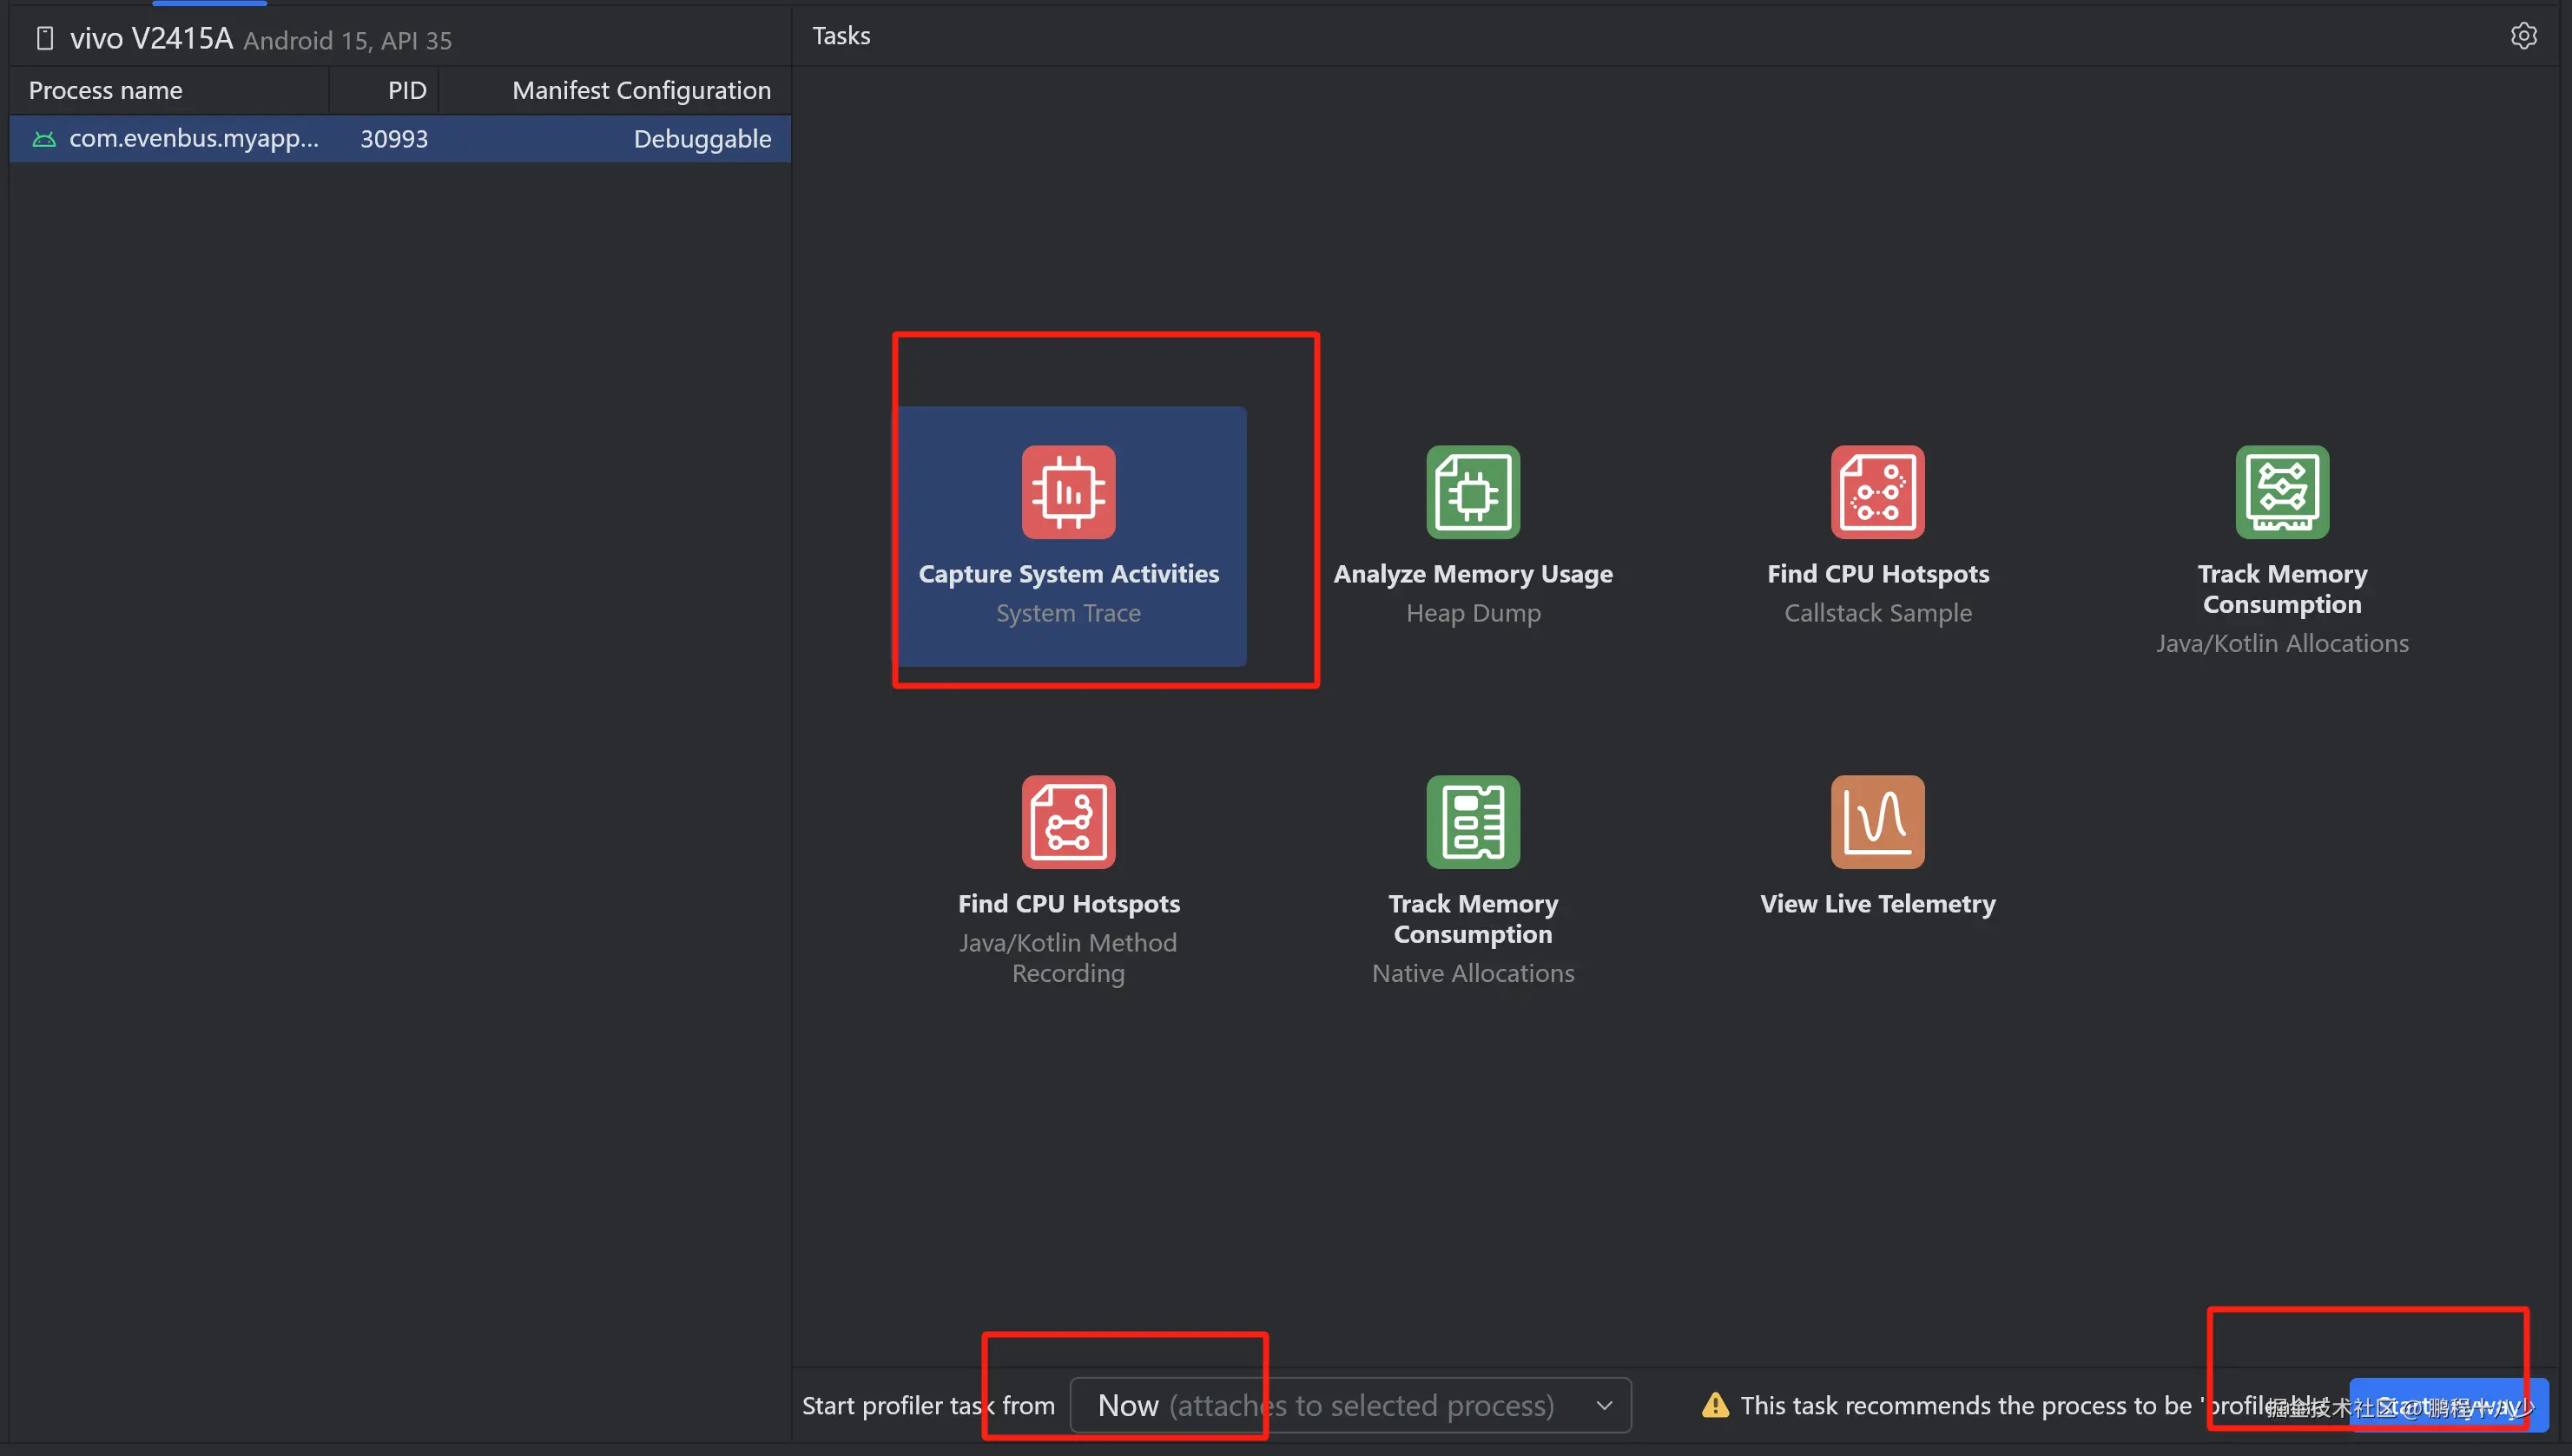Open the View Live Telemetry task icon
Viewport: 2572px width, 1456px height.
pos(1877,822)
